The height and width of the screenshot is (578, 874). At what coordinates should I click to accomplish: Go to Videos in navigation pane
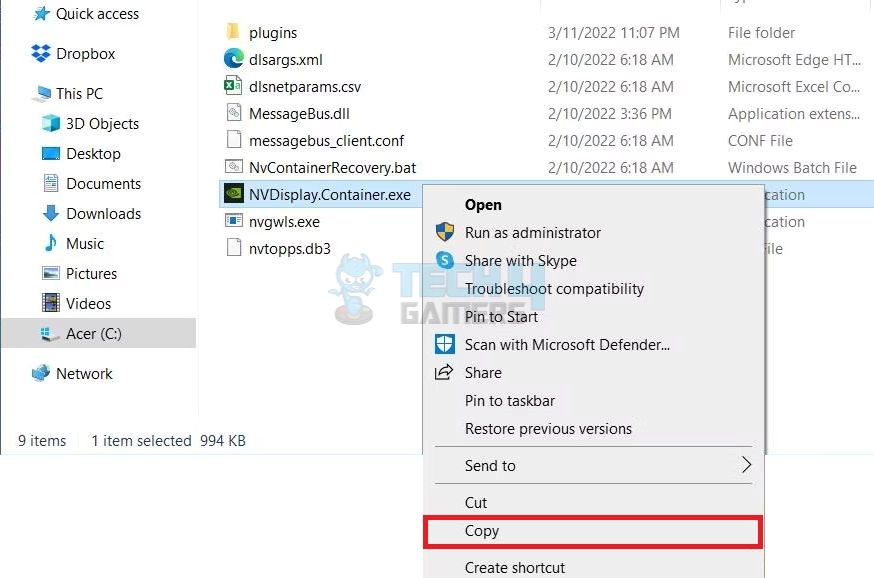[89, 303]
